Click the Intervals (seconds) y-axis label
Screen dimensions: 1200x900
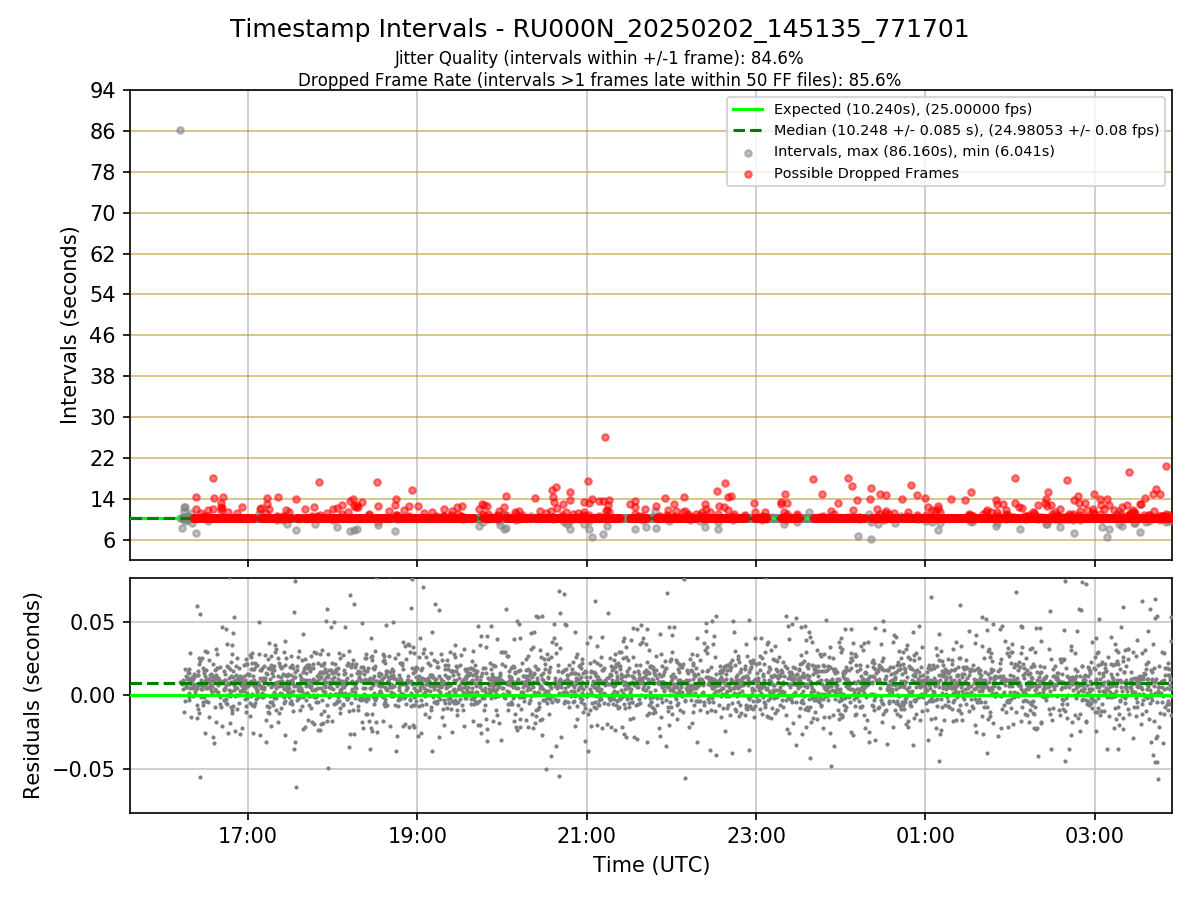tap(69, 325)
